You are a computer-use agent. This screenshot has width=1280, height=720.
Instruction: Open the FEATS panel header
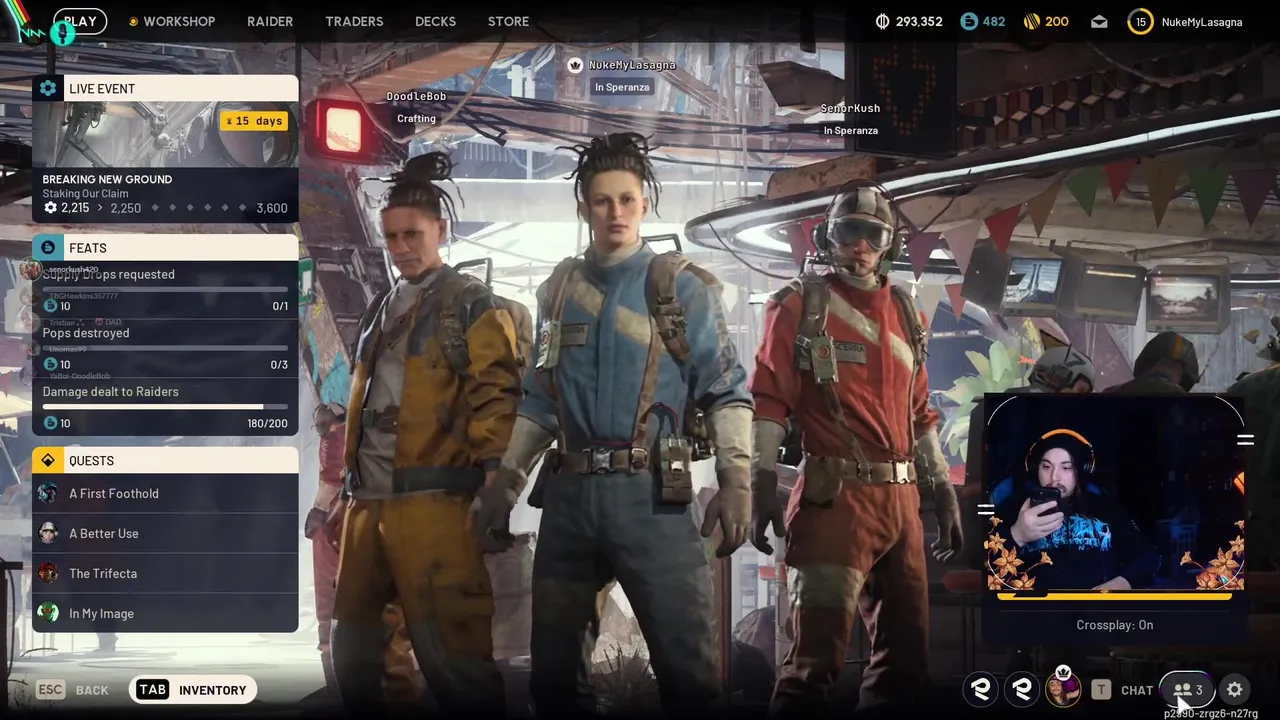[x=165, y=247]
